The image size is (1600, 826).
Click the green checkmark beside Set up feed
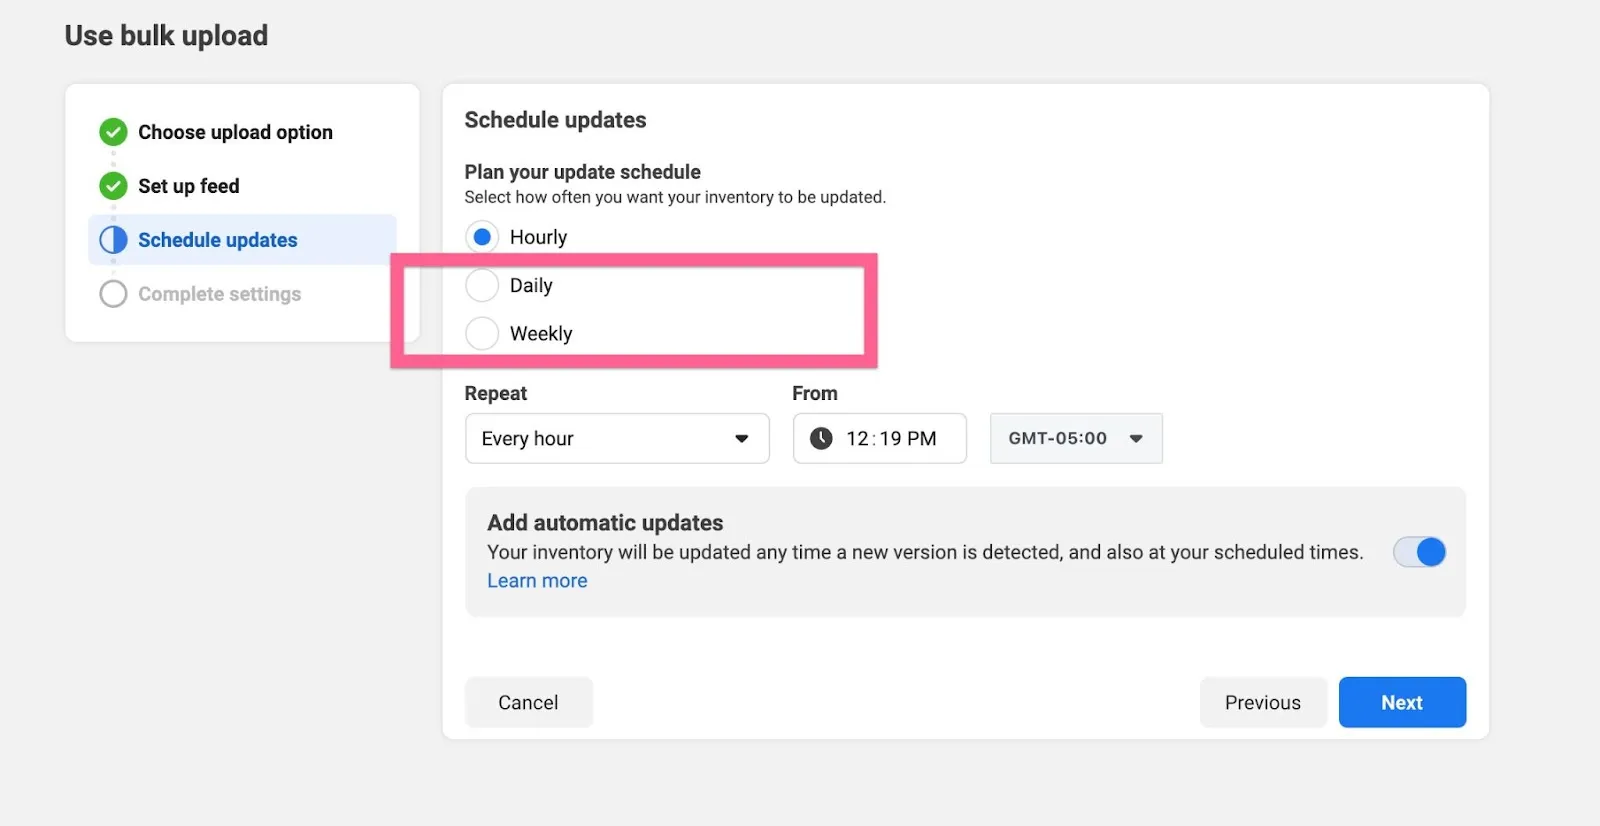113,186
